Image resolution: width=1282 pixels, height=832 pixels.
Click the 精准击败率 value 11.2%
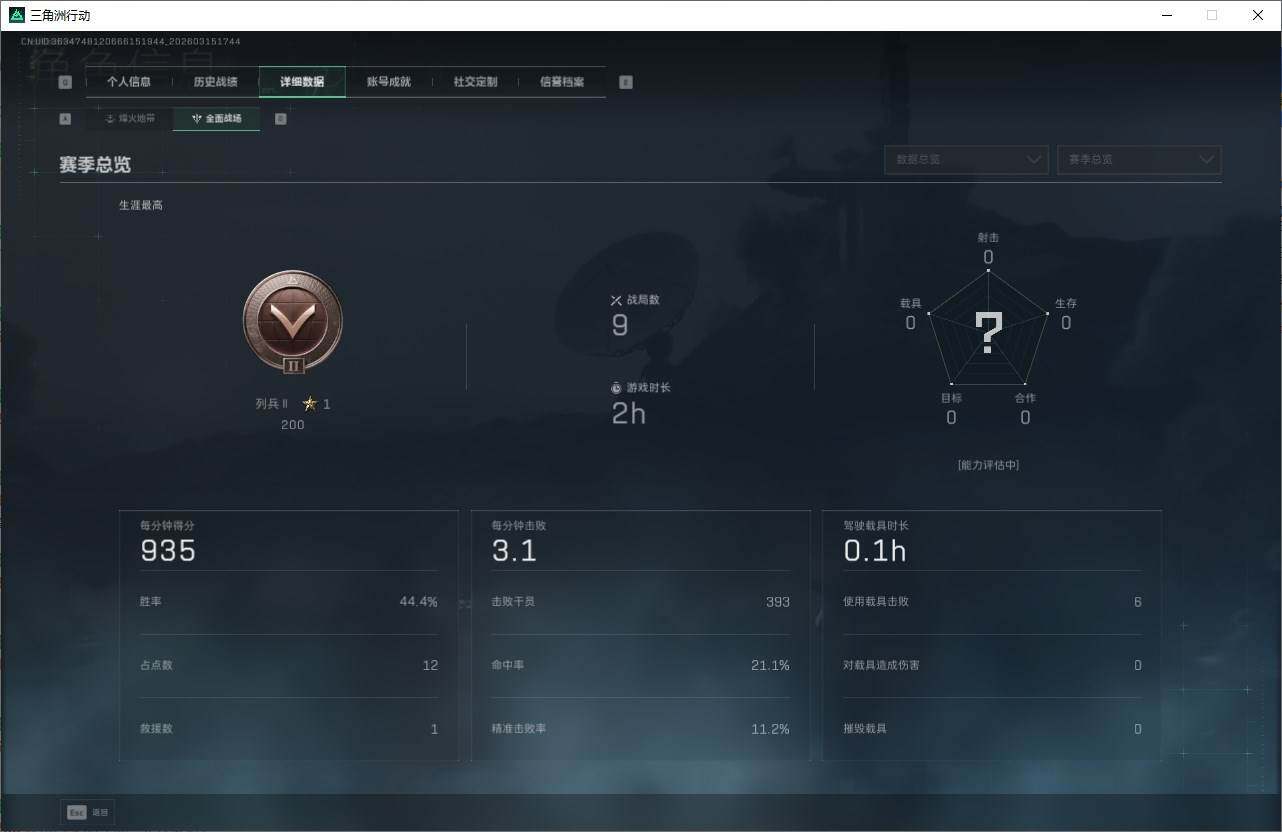(770, 729)
